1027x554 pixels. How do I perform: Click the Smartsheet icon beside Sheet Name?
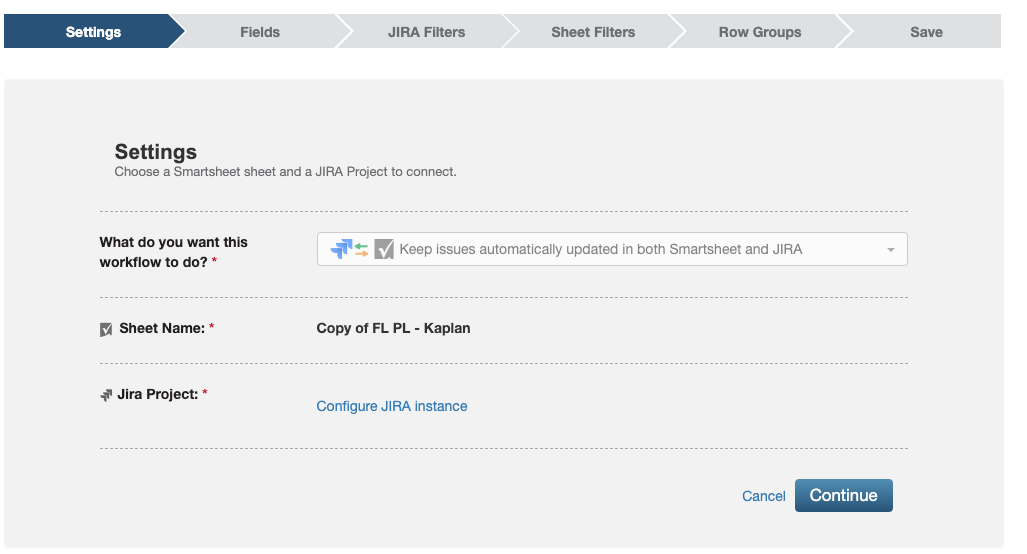pos(106,329)
